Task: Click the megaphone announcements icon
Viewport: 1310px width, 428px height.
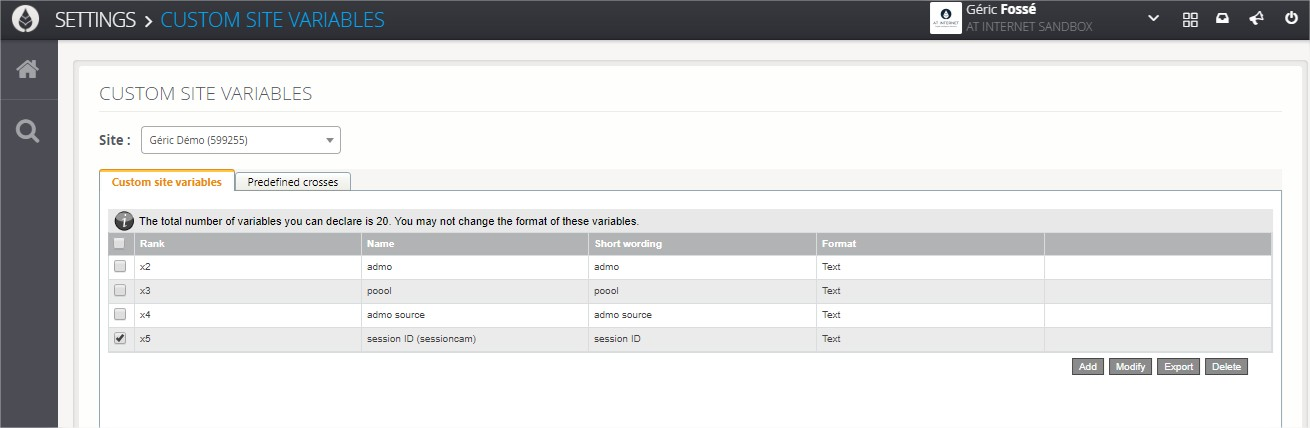Action: point(1256,20)
